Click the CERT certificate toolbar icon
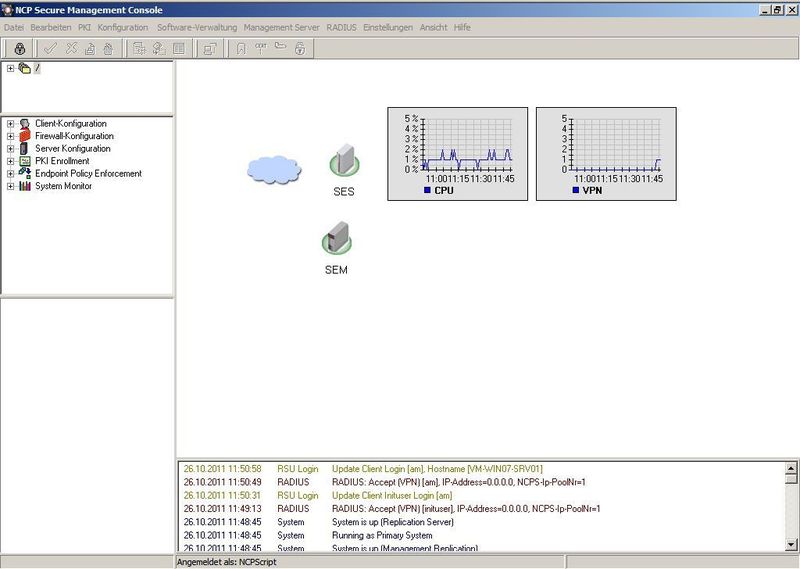The width and height of the screenshot is (800, 569). click(x=261, y=48)
